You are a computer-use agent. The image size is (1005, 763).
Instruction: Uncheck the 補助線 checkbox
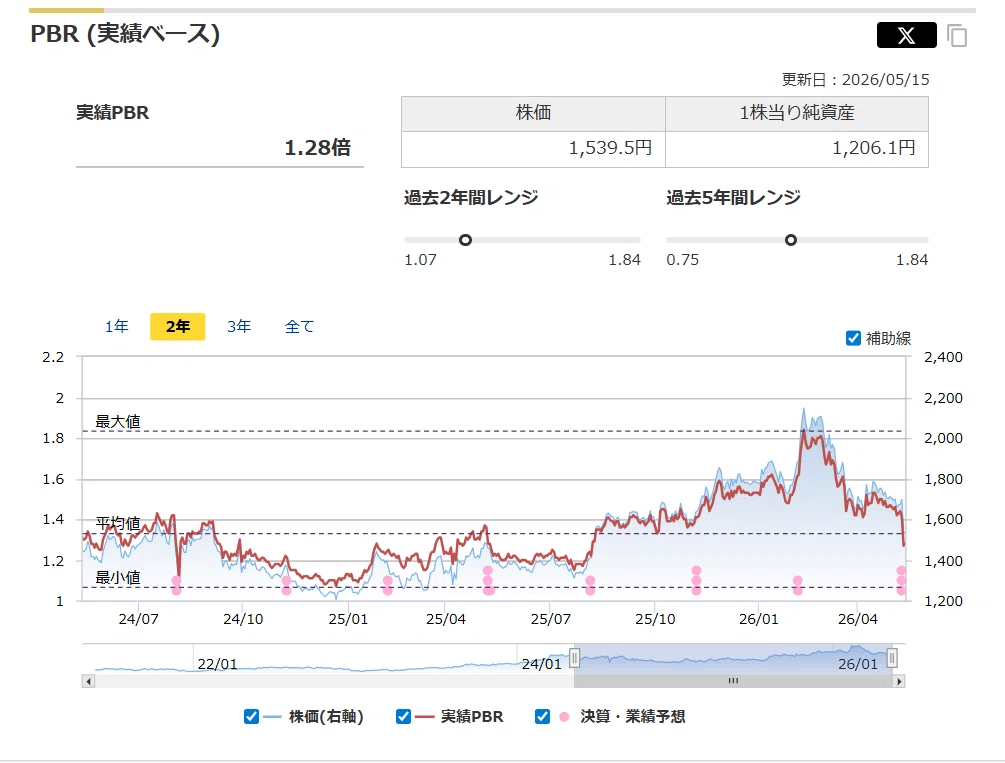(853, 338)
